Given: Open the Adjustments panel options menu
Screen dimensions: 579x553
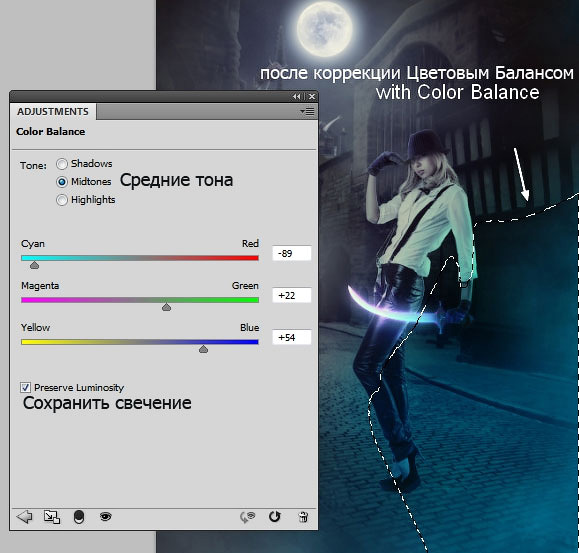Looking at the screenshot, I should click(x=307, y=111).
